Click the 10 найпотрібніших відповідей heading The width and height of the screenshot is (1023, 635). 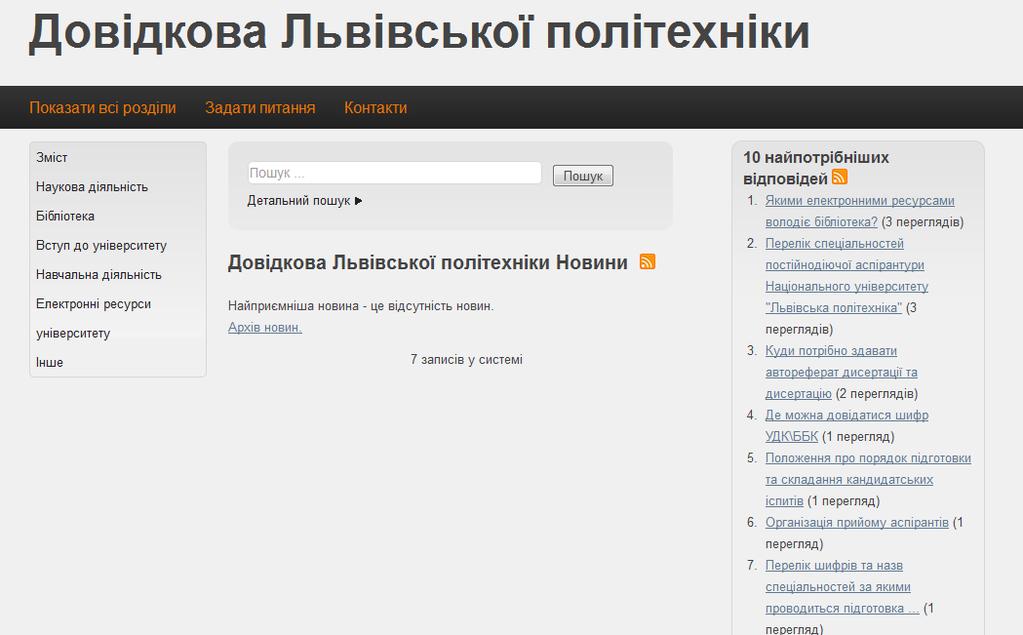(x=816, y=168)
